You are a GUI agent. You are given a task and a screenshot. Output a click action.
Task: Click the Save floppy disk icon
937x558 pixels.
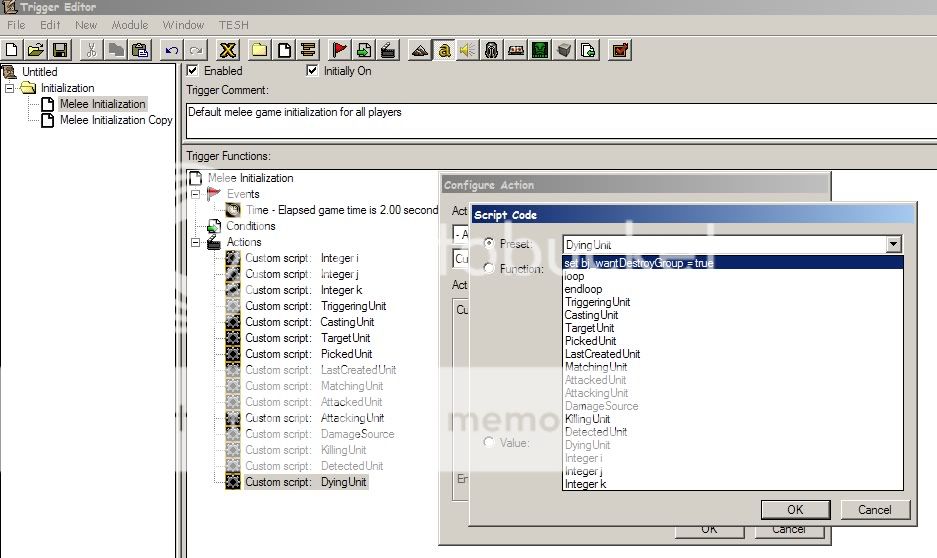tap(60, 50)
